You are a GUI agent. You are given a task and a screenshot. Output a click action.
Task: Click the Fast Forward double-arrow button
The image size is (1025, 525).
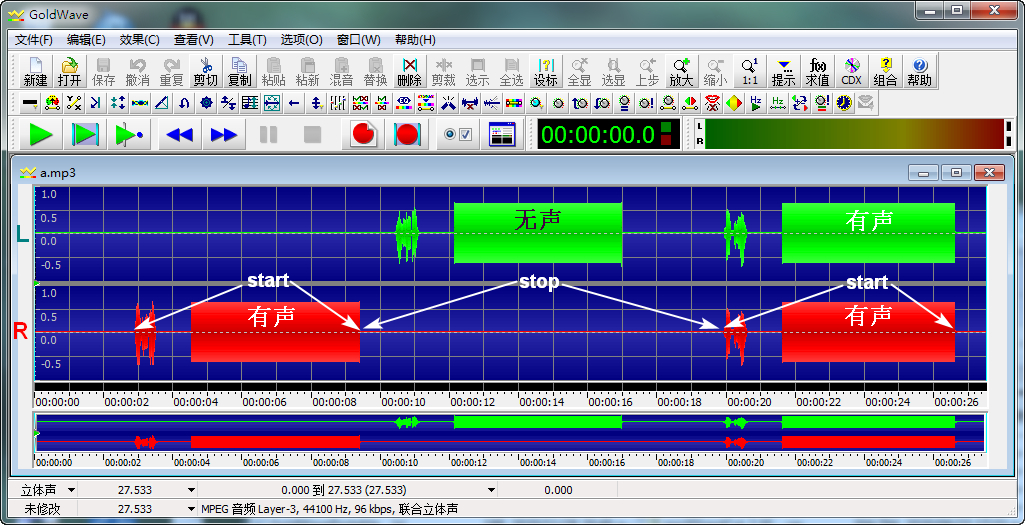224,135
